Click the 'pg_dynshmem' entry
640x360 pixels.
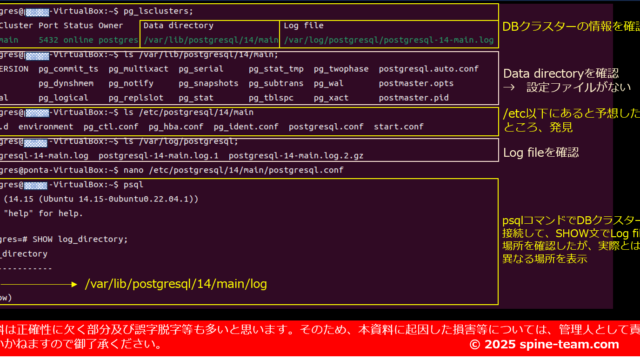click(x=66, y=83)
